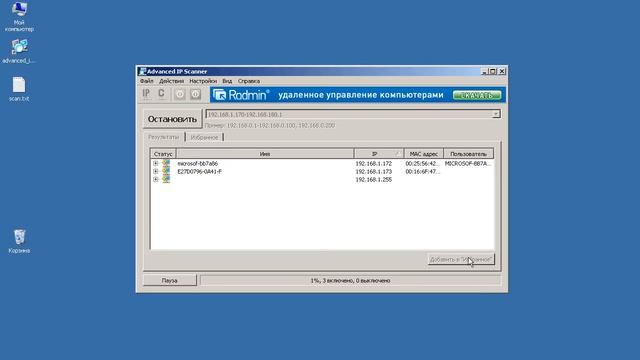
Task: Click the Добавить в "Избранное" button
Action: (461, 259)
